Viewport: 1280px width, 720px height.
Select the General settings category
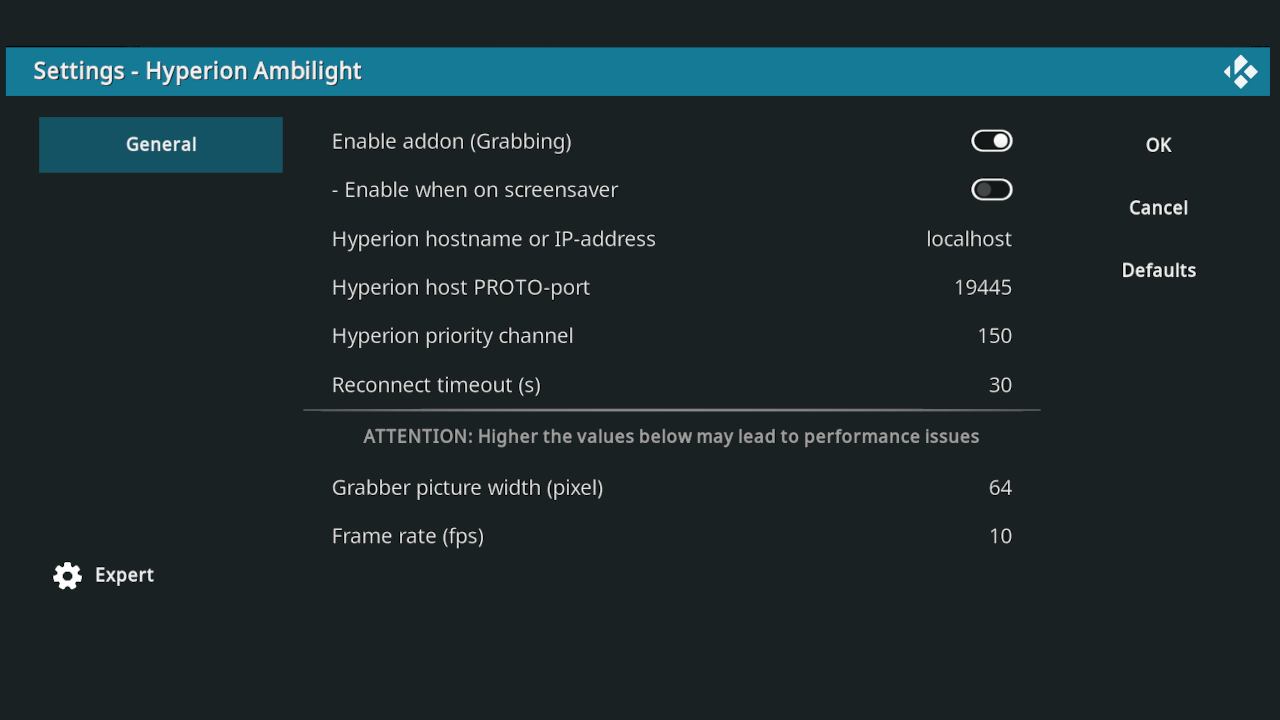tap(161, 145)
